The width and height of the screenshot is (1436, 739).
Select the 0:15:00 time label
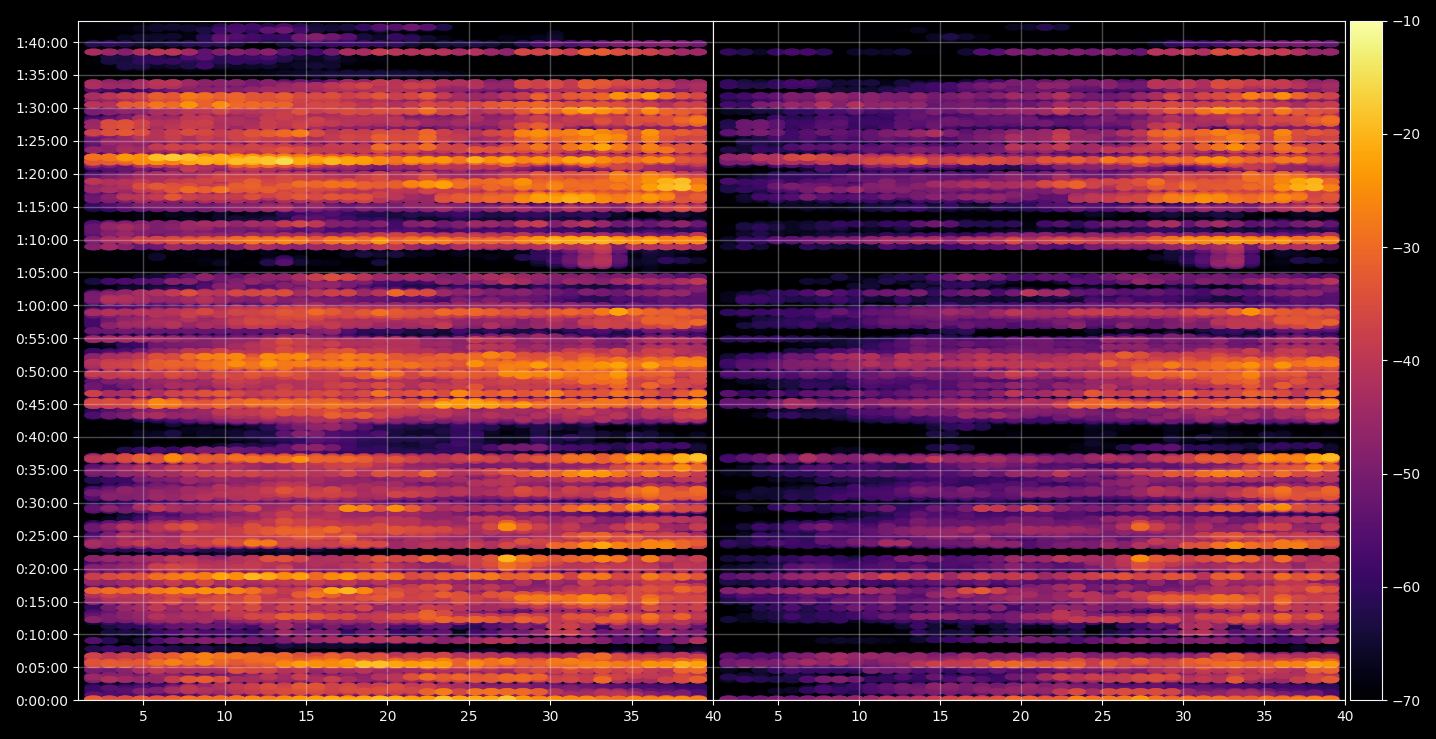point(42,602)
